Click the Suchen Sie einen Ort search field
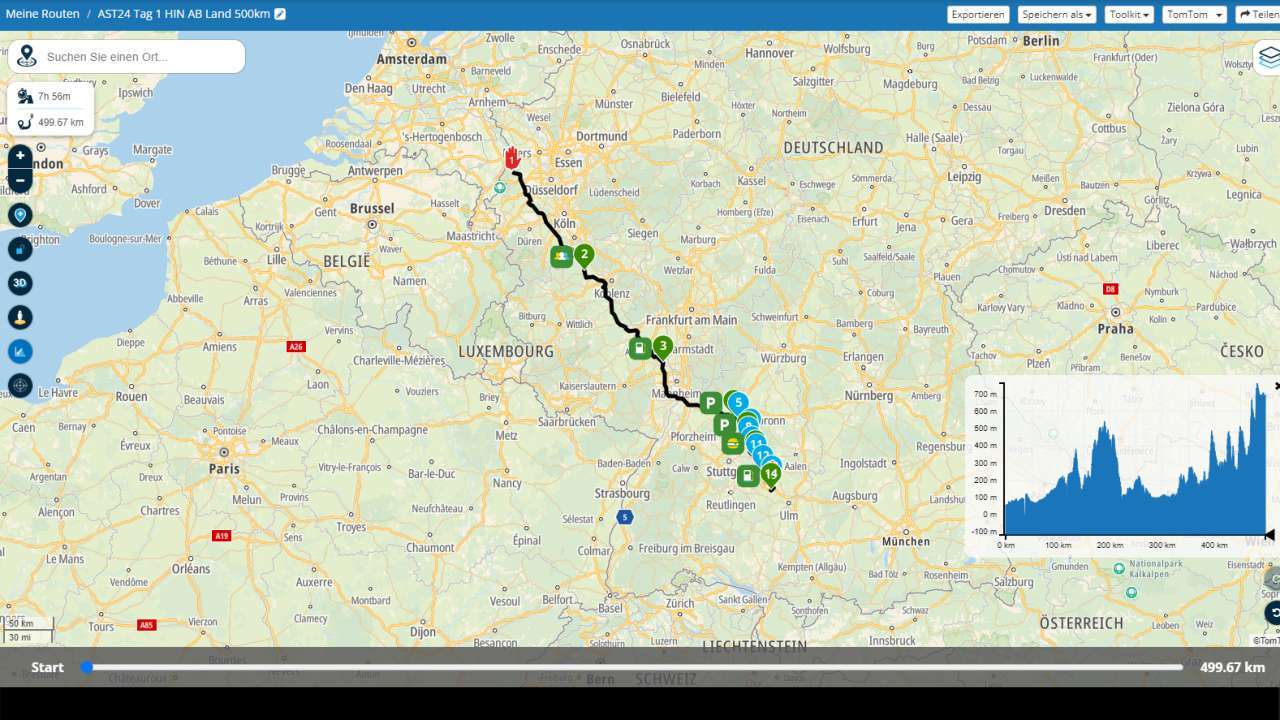 [x=140, y=57]
